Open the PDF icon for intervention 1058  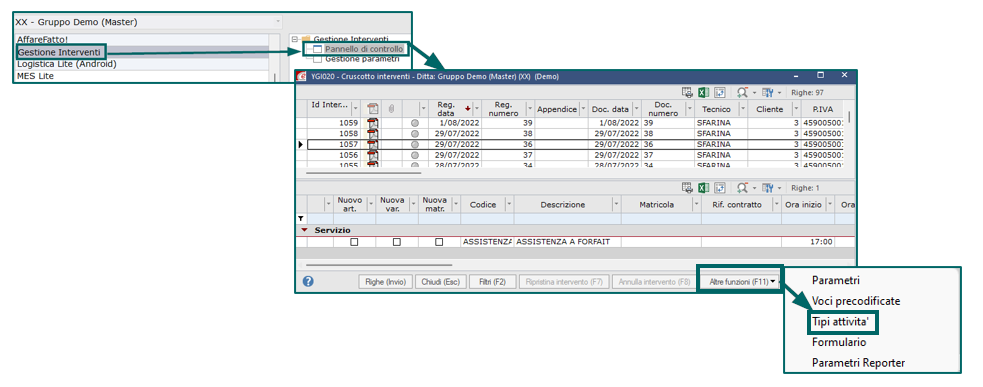pos(372,134)
